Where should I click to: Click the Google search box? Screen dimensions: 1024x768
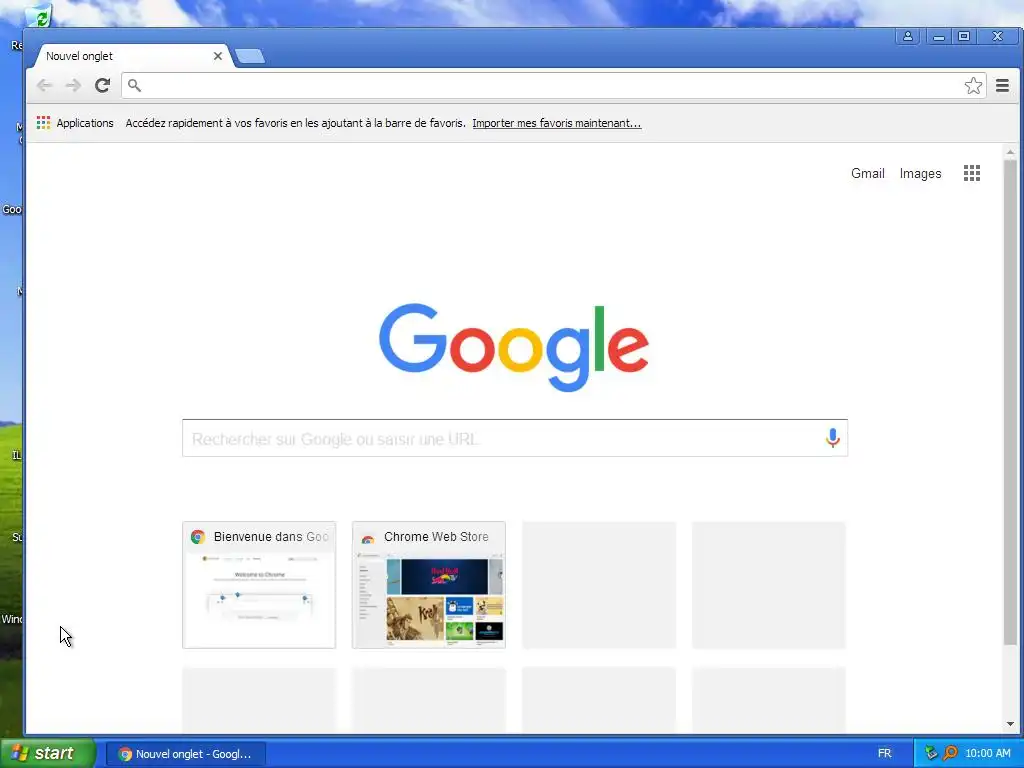click(515, 438)
